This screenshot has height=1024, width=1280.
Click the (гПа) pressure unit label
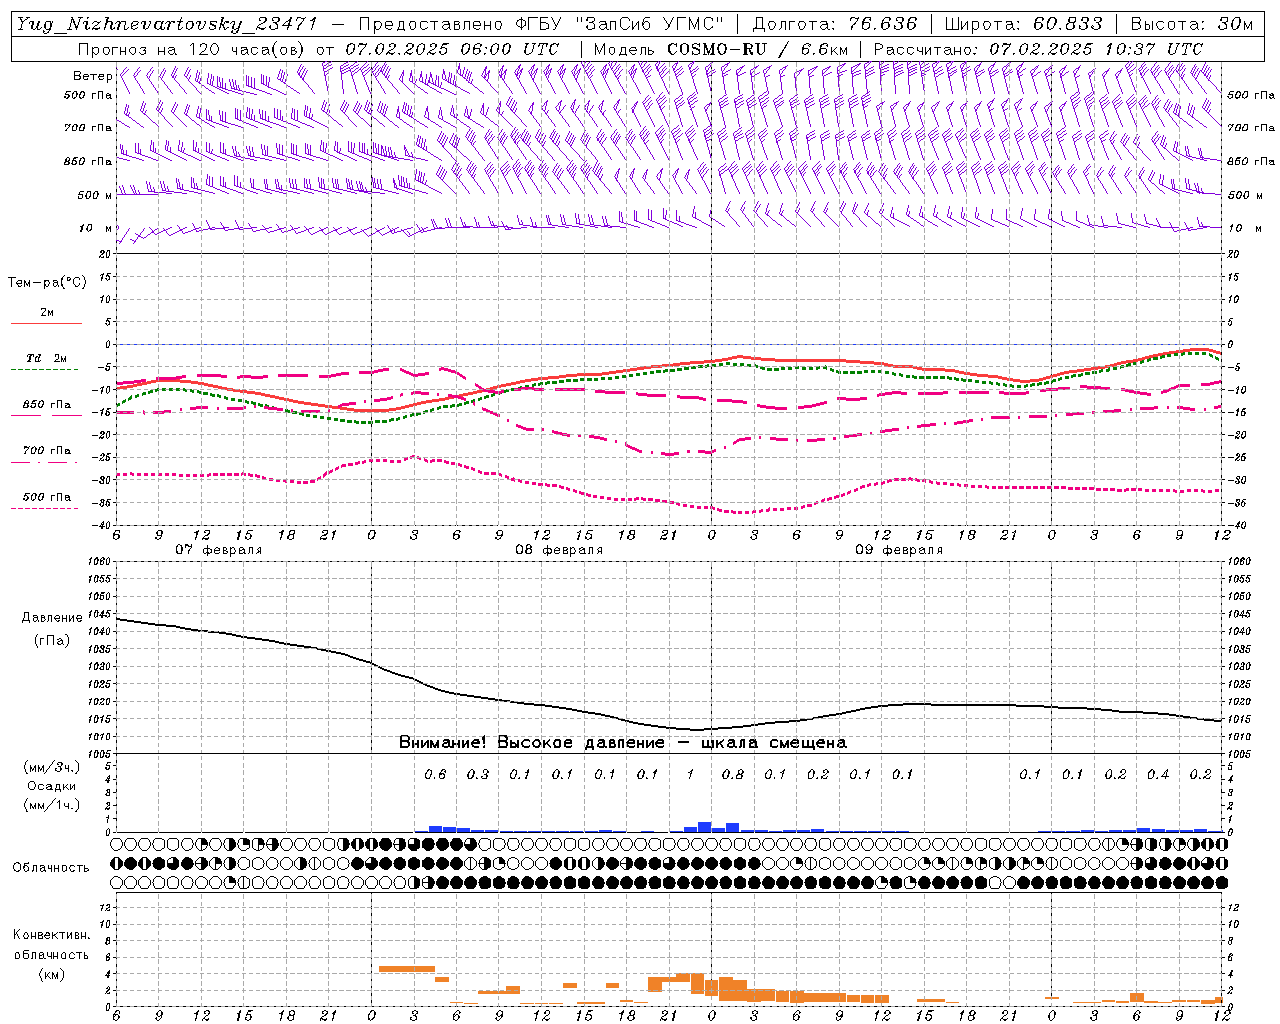click(51, 641)
